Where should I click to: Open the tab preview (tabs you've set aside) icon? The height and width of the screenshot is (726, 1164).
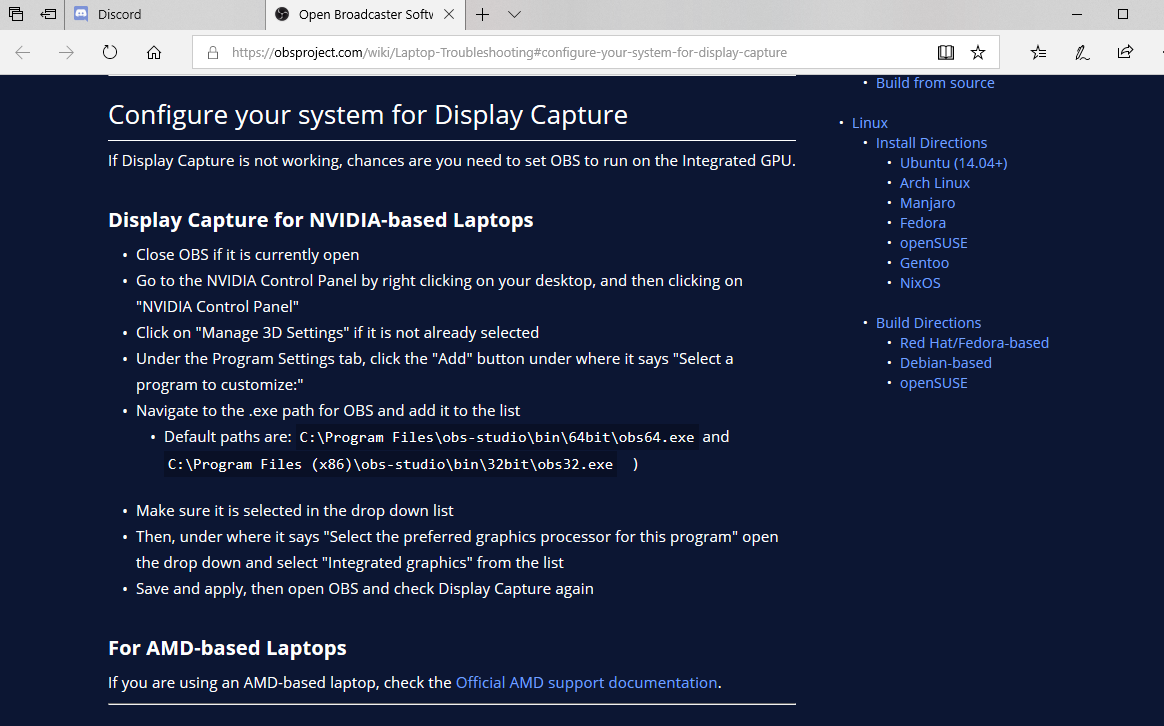(16, 14)
